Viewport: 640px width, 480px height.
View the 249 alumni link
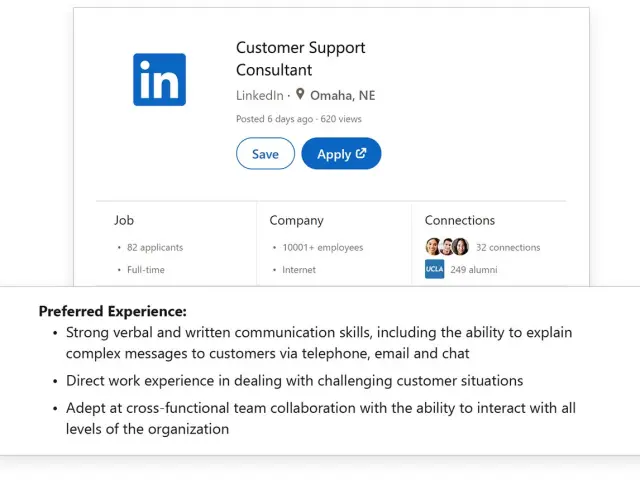pyautogui.click(x=474, y=269)
